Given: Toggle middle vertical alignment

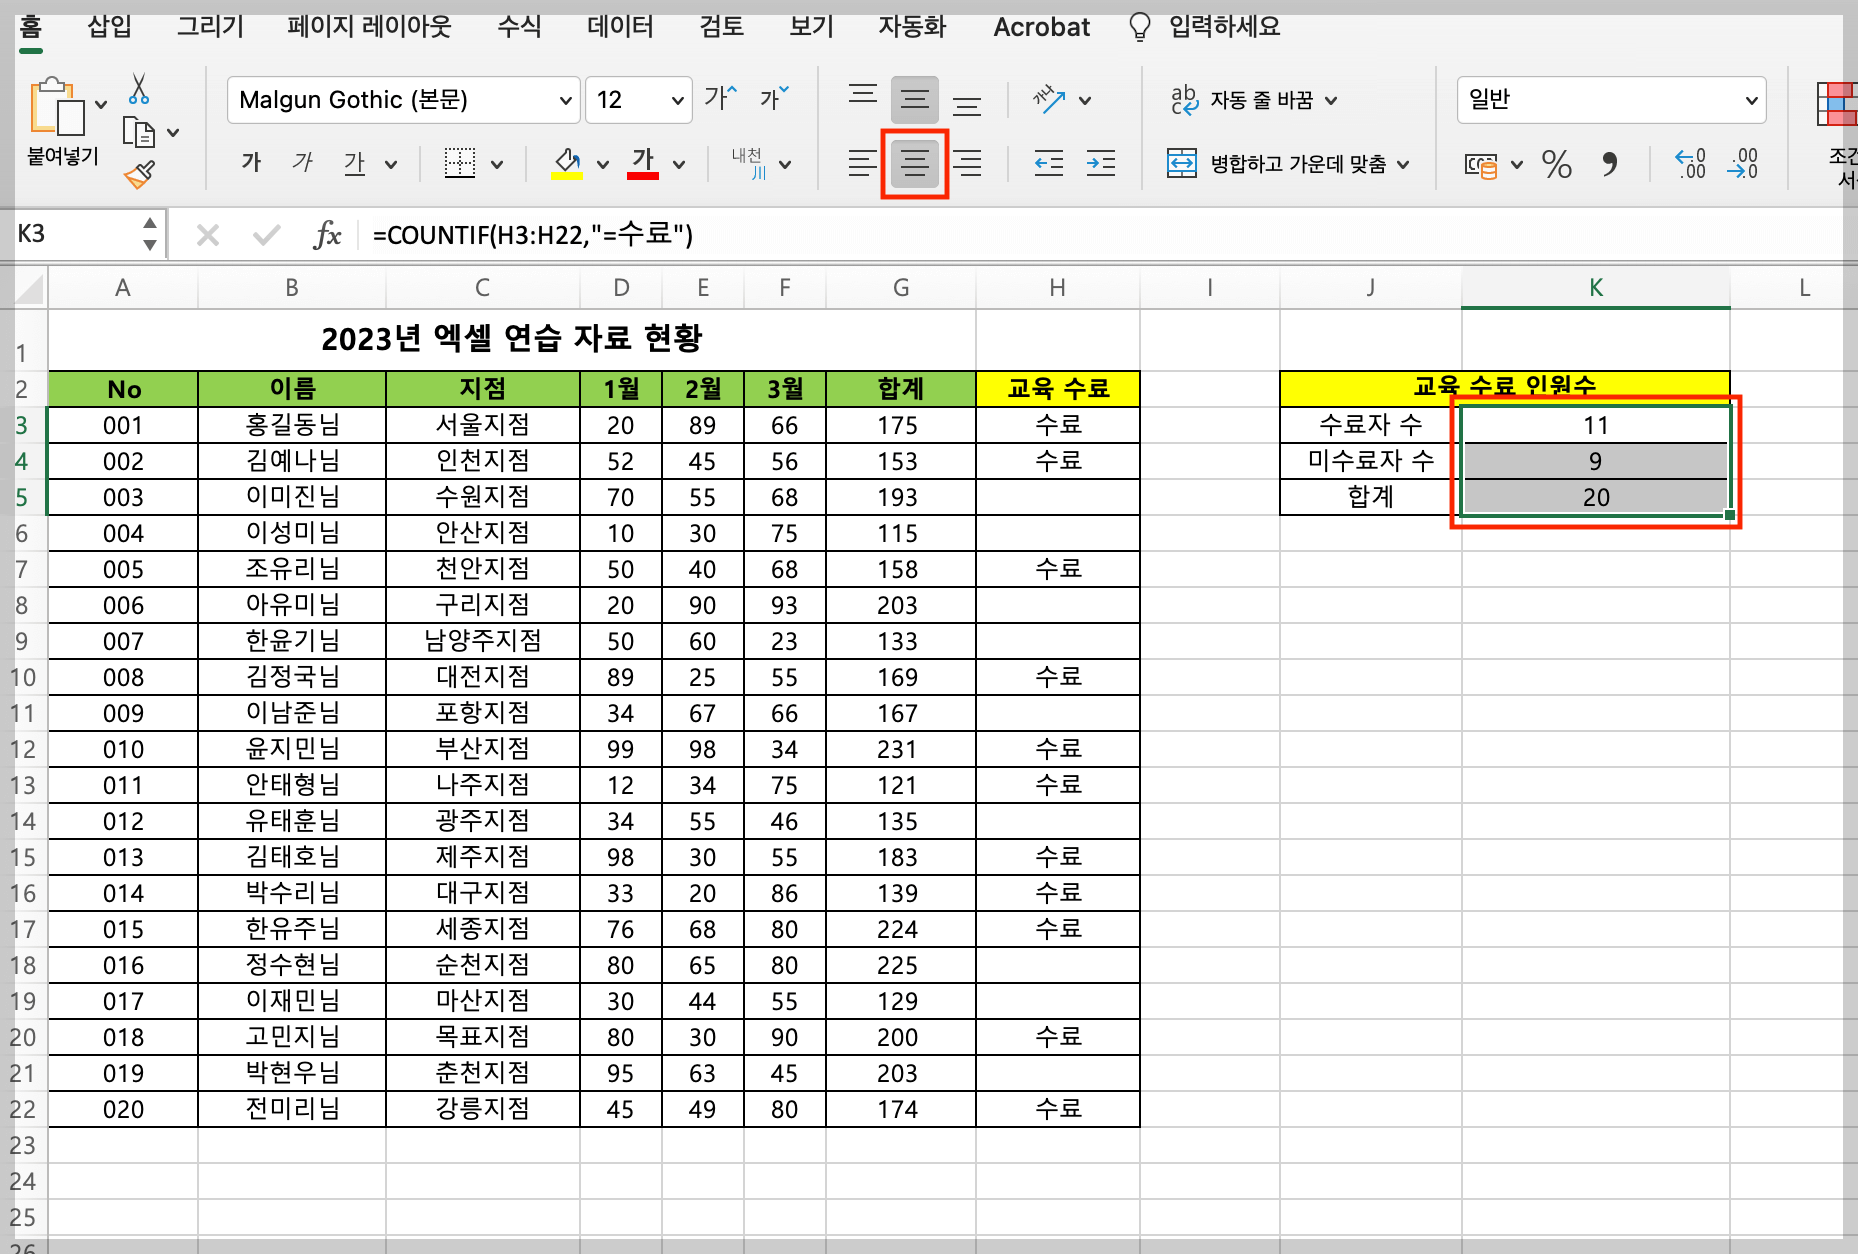Looking at the screenshot, I should click(x=913, y=99).
